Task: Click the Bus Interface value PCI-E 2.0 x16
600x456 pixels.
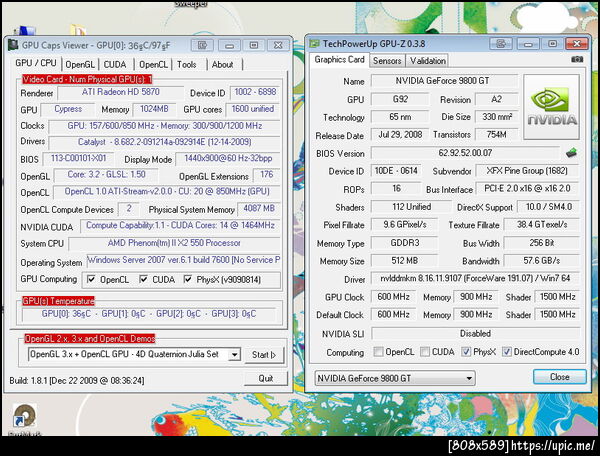Action: [x=527, y=189]
